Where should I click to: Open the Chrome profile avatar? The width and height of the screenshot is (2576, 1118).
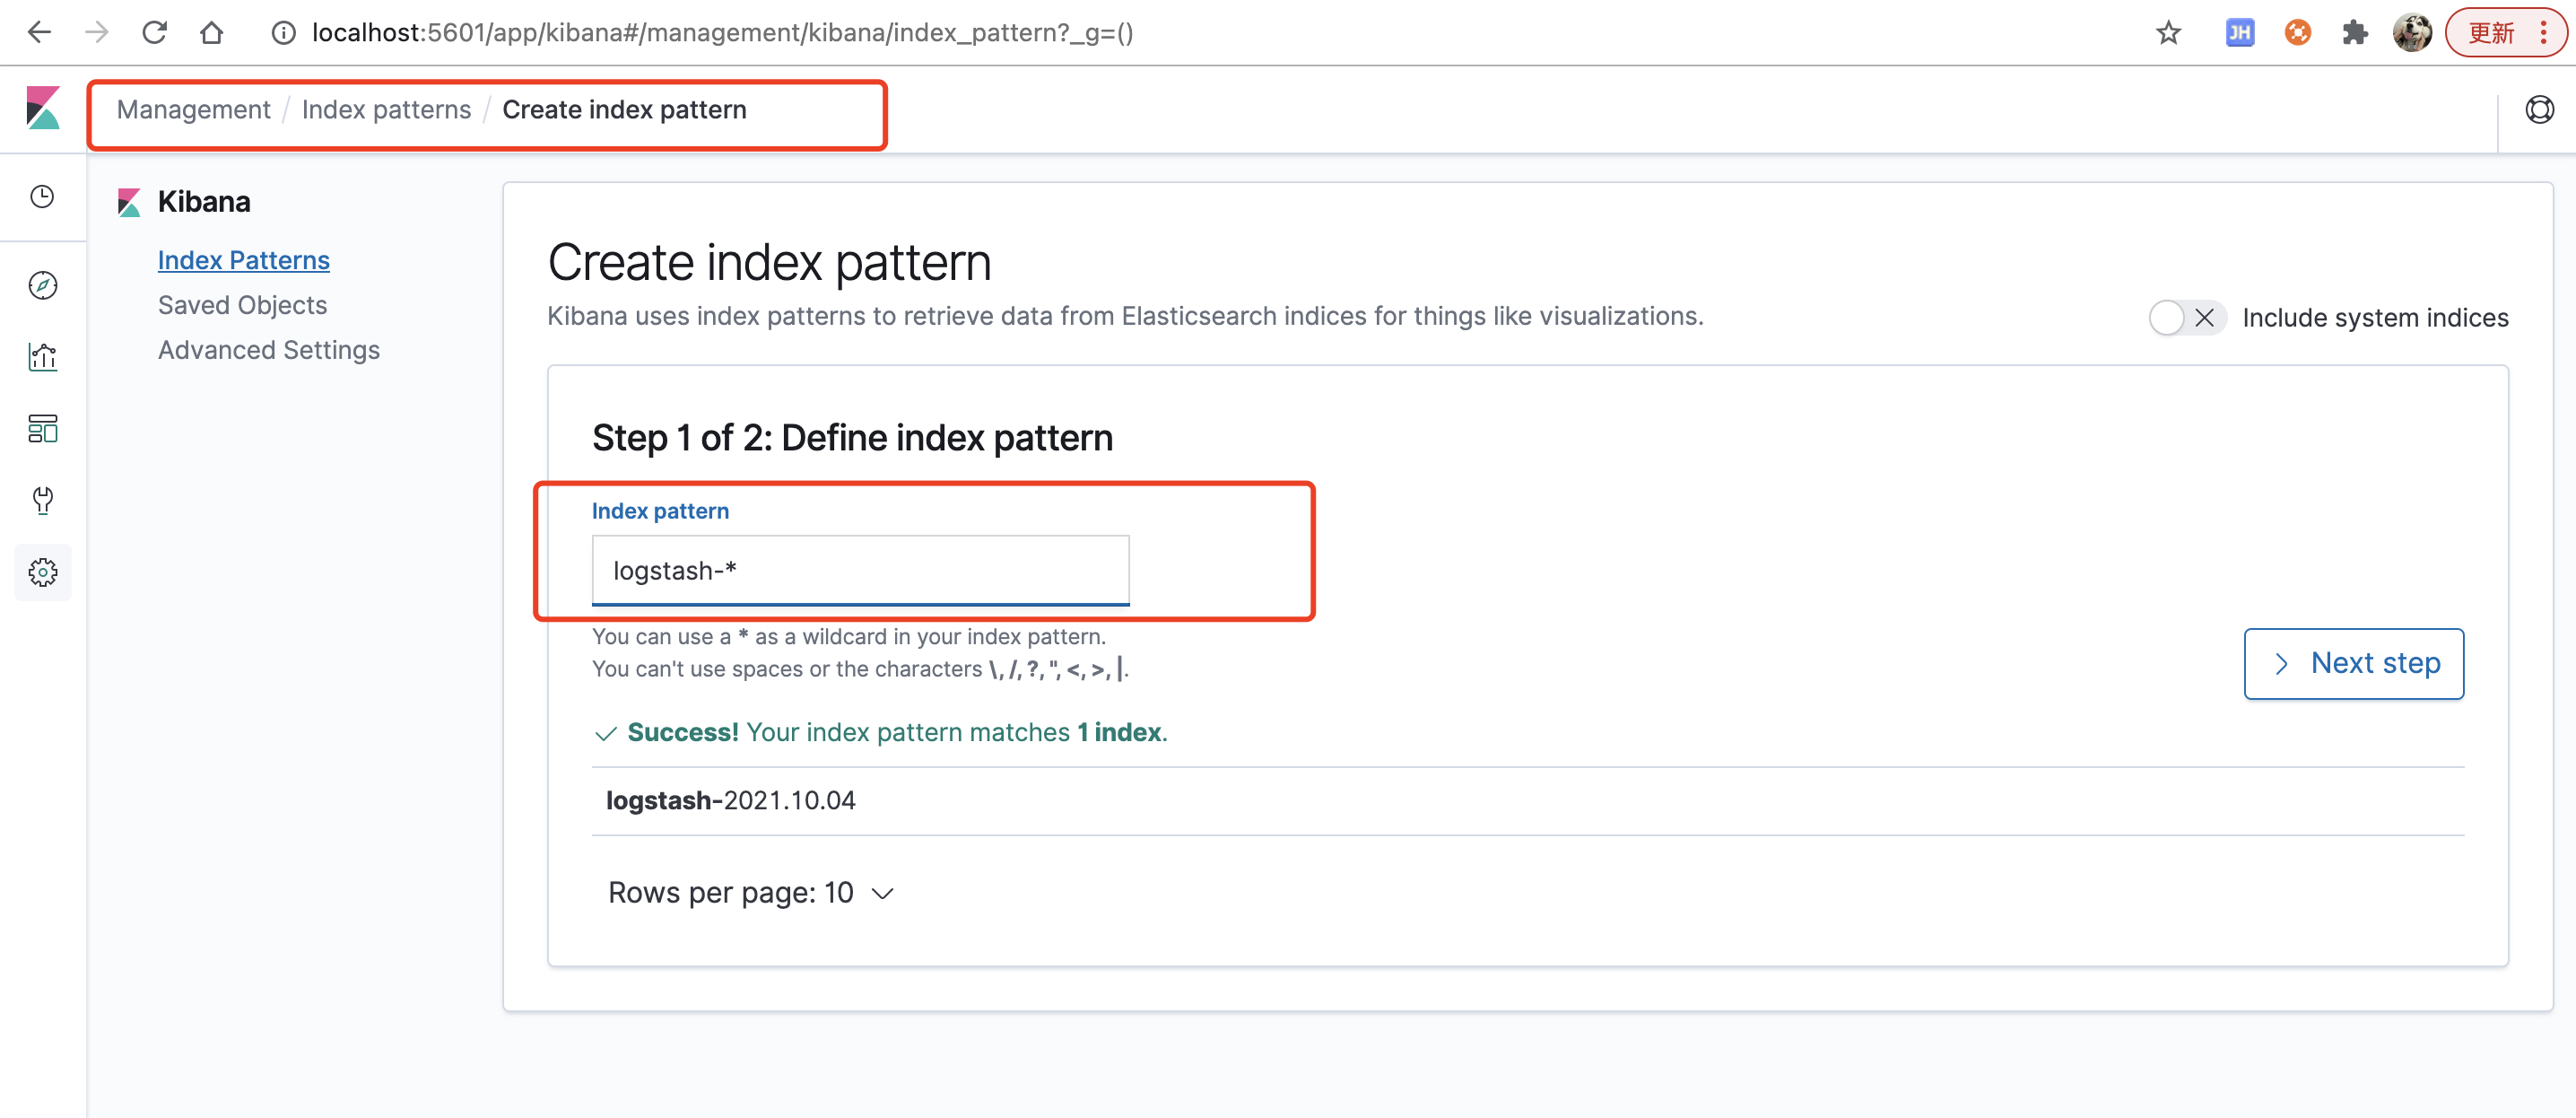coord(2412,33)
